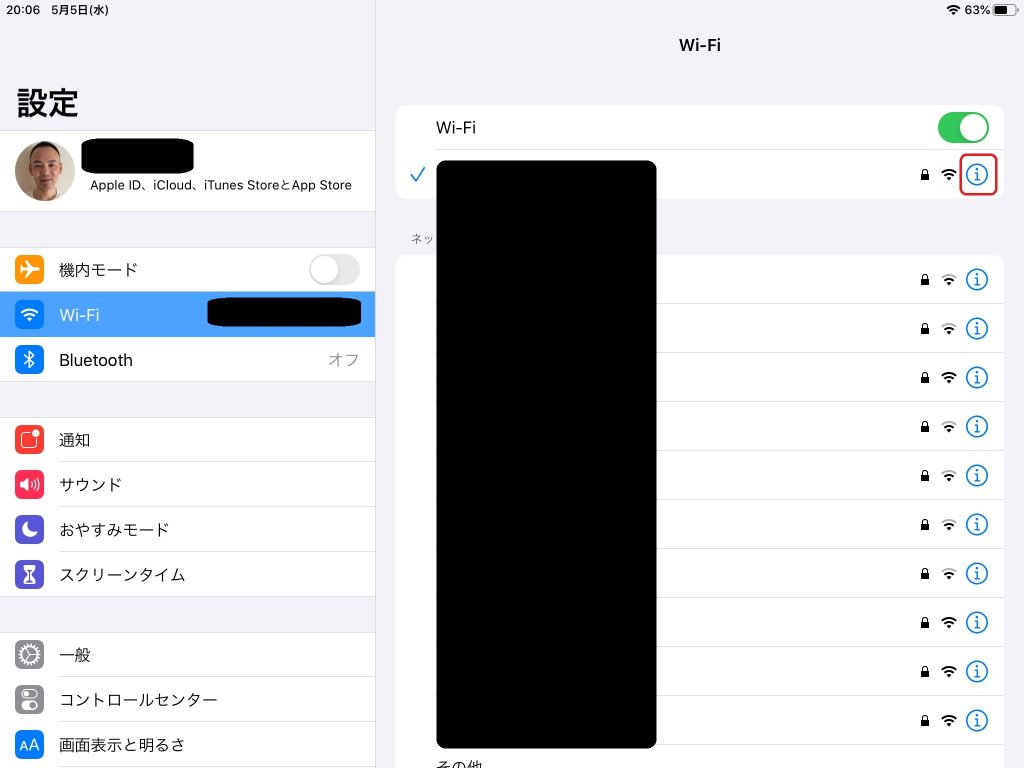Tap the サウンド sound speaker icon
Image resolution: width=1024 pixels, height=768 pixels.
point(30,485)
